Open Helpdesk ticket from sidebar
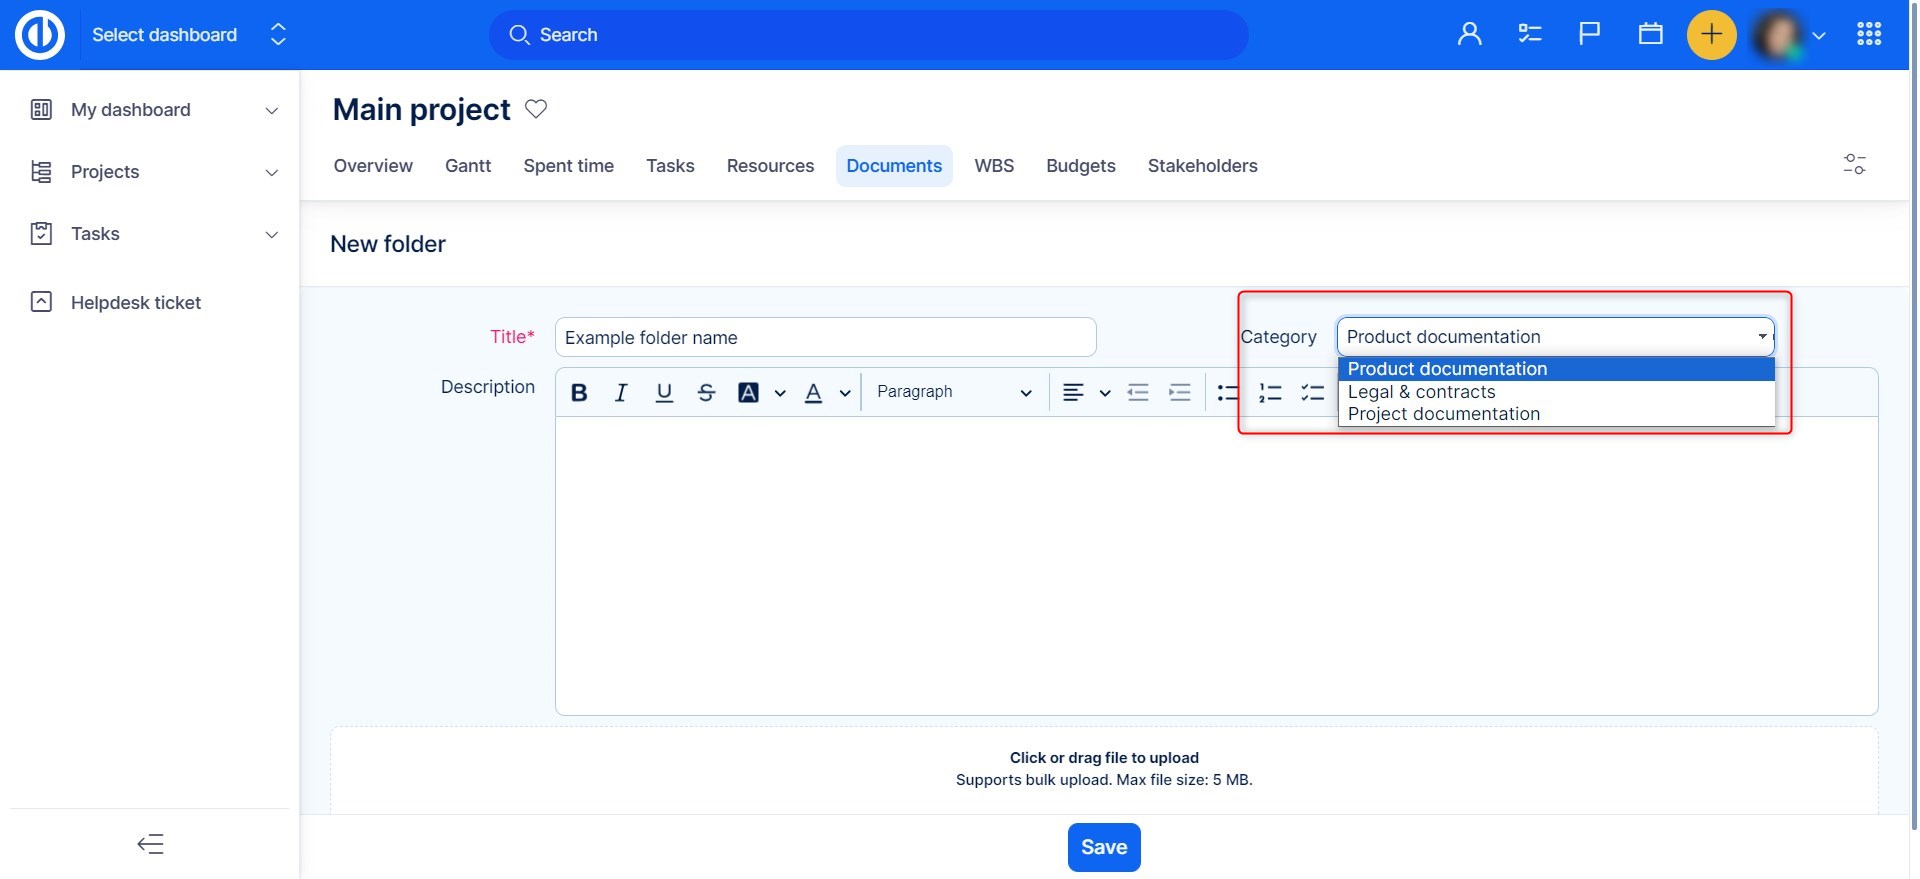1920x879 pixels. point(136,303)
